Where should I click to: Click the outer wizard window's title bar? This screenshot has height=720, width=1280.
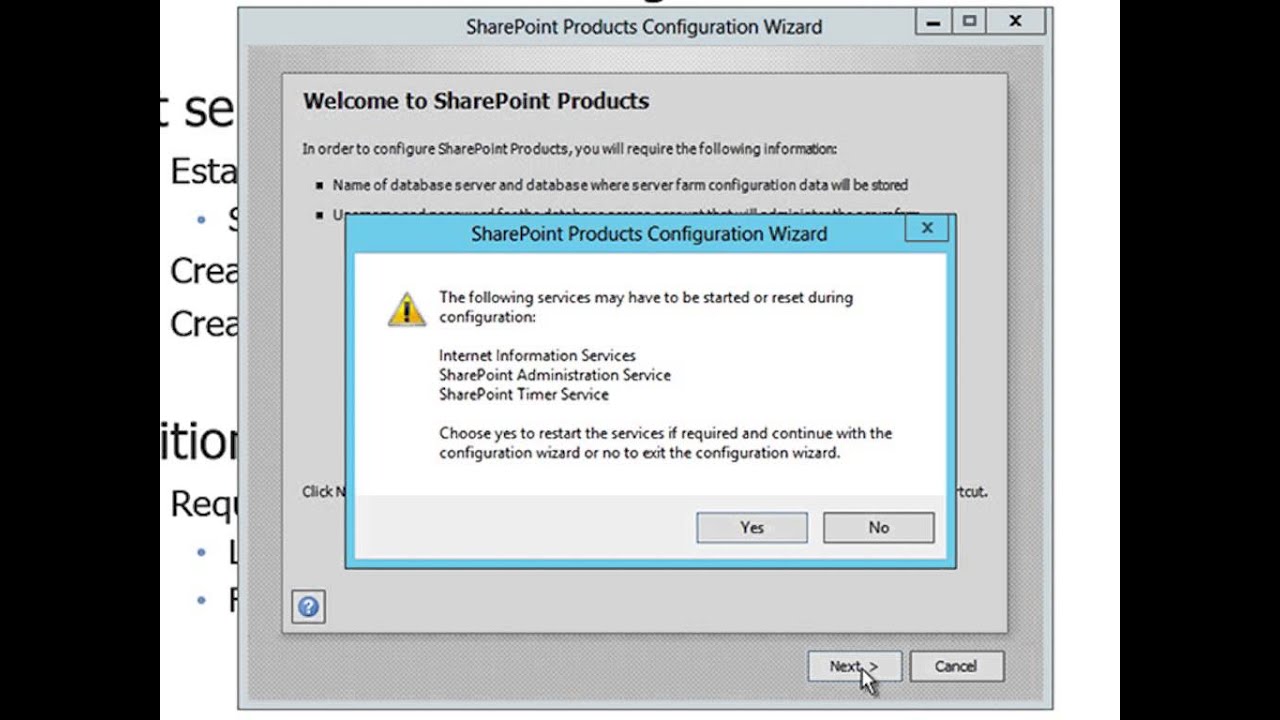click(x=643, y=27)
